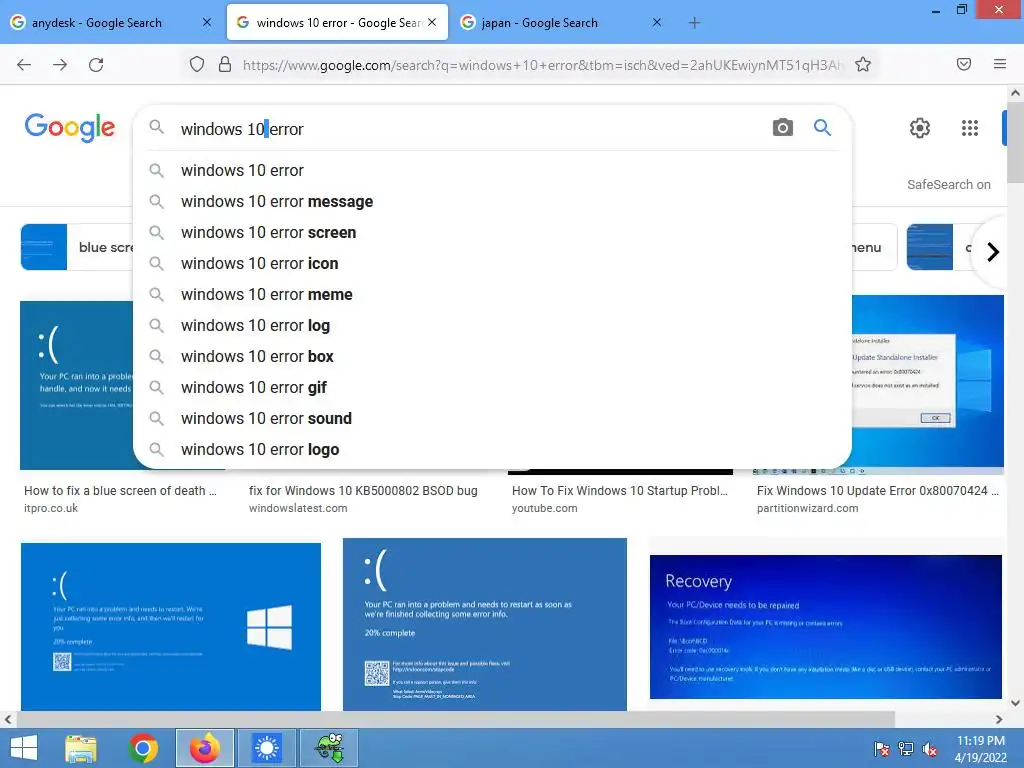Image resolution: width=1024 pixels, height=768 pixels.
Task: Click the padlock site security icon
Action: pyautogui.click(x=225, y=64)
